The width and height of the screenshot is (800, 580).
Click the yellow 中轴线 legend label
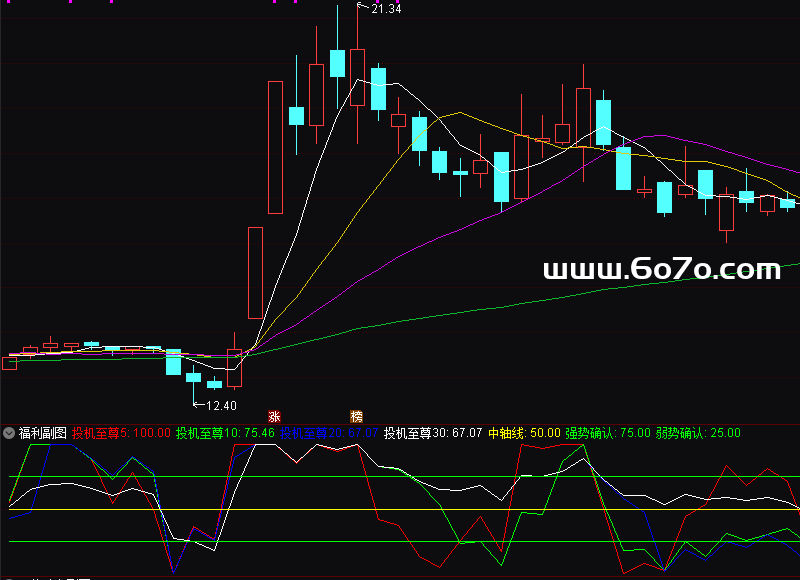tap(524, 433)
